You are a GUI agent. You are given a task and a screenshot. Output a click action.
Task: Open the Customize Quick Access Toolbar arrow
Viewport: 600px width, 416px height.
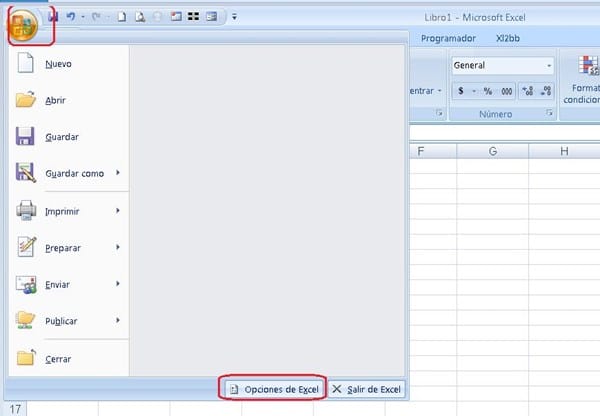234,17
